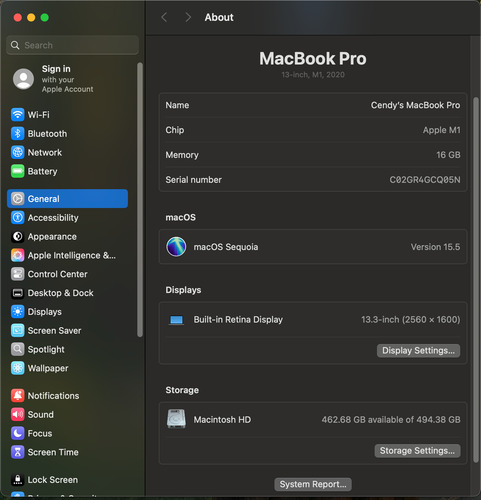Open Screen Time hourglass icon
This screenshot has height=500, width=481.
[x=18, y=452]
